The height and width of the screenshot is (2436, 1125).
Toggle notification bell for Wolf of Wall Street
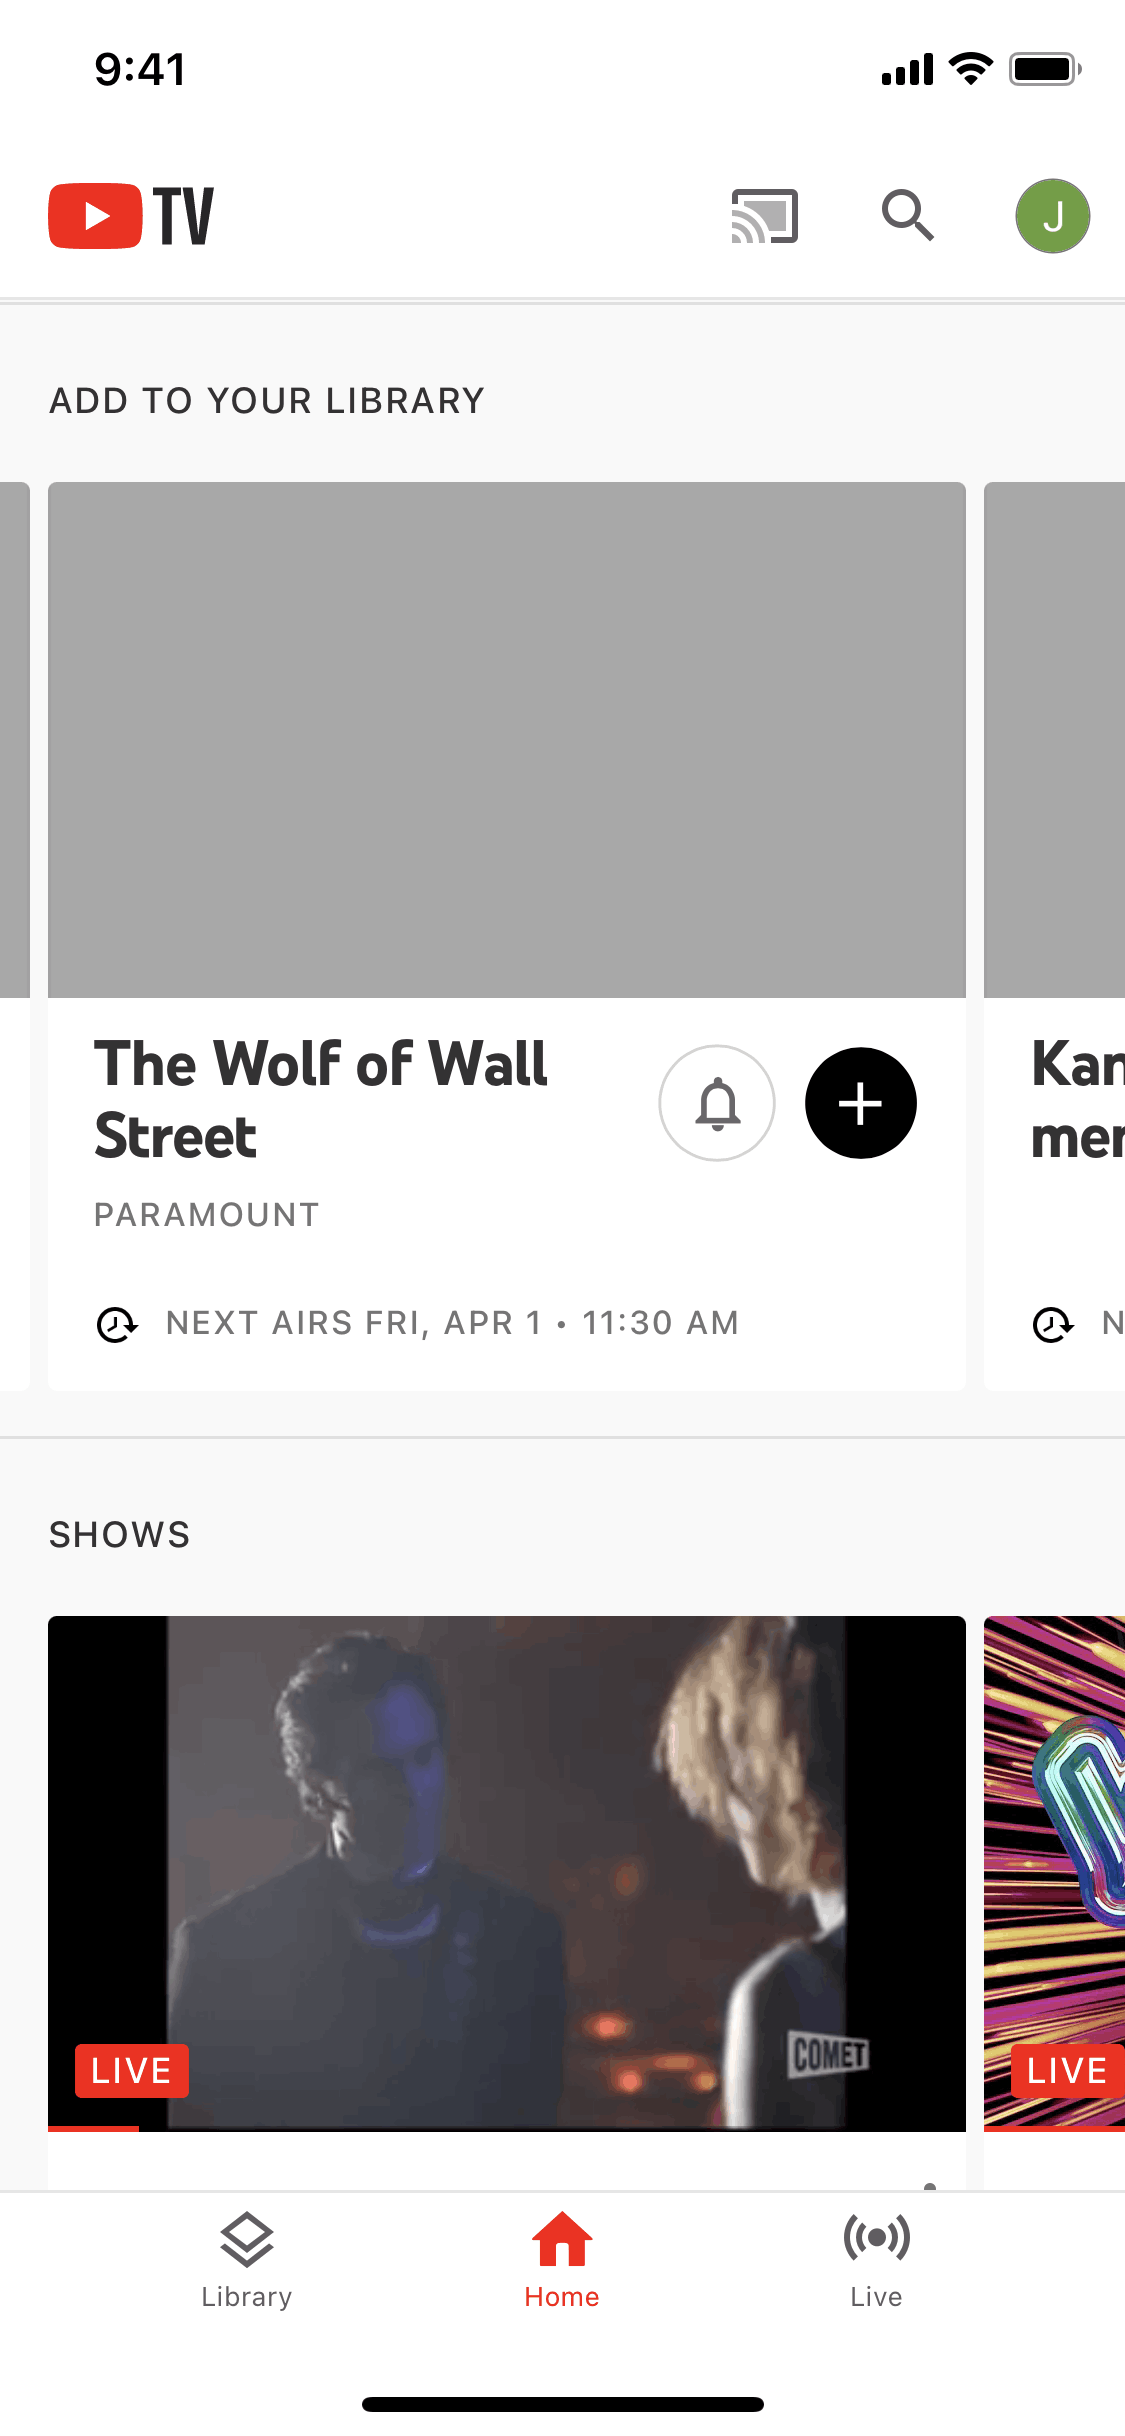[x=717, y=1103]
